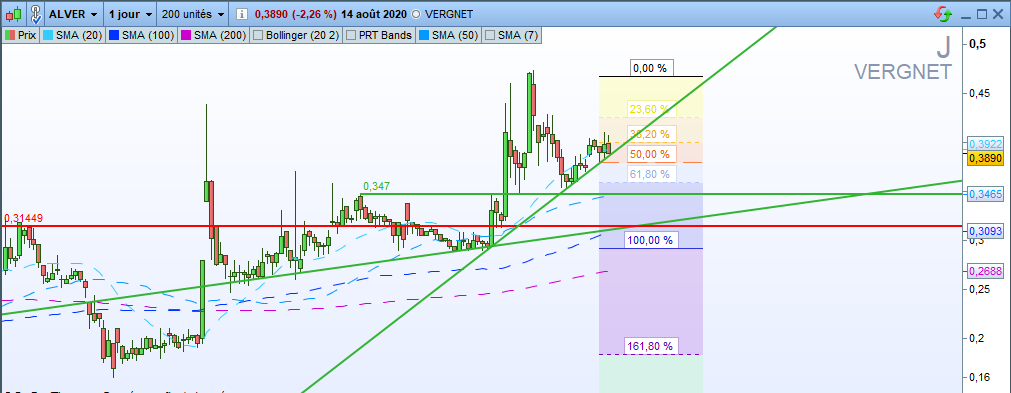Click the Prix price color icon
Image resolution: width=1011 pixels, height=393 pixels.
coord(10,35)
